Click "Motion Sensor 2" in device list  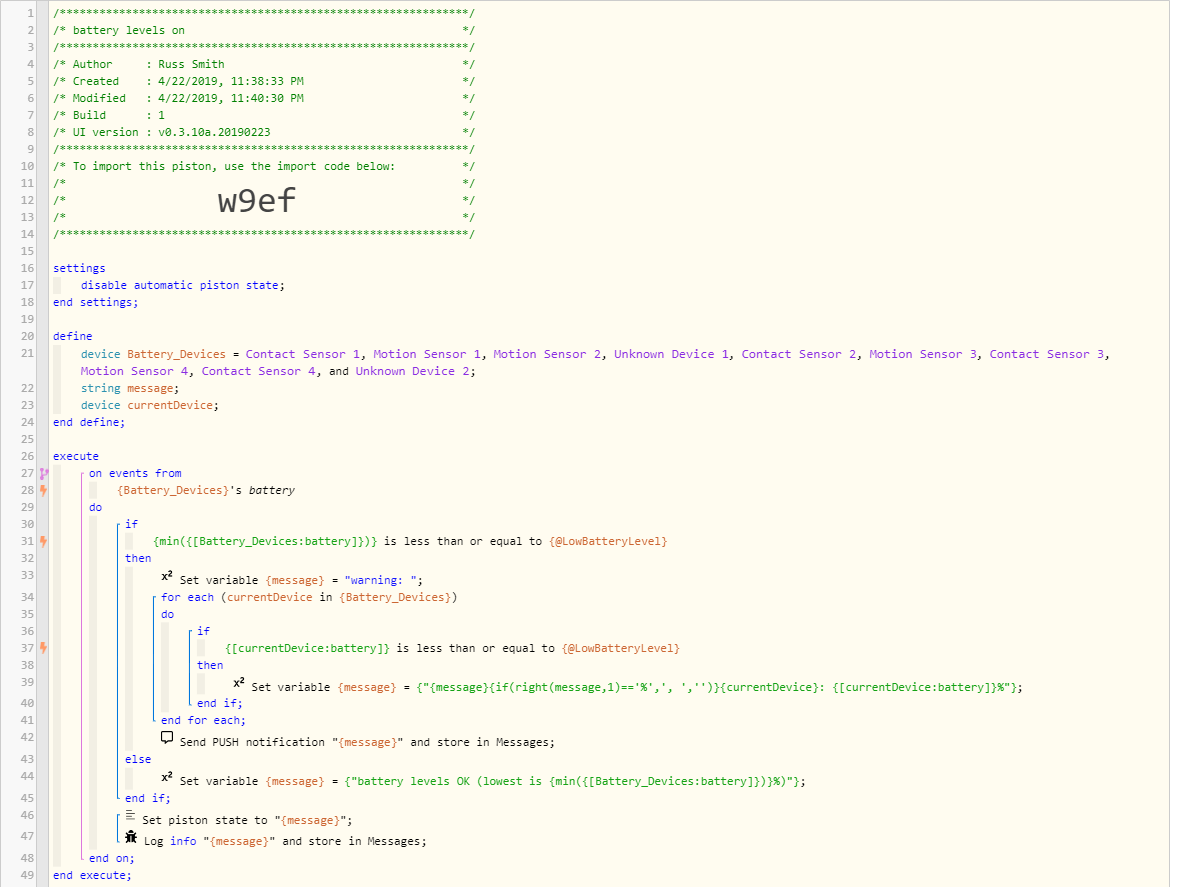pyautogui.click(x=547, y=354)
